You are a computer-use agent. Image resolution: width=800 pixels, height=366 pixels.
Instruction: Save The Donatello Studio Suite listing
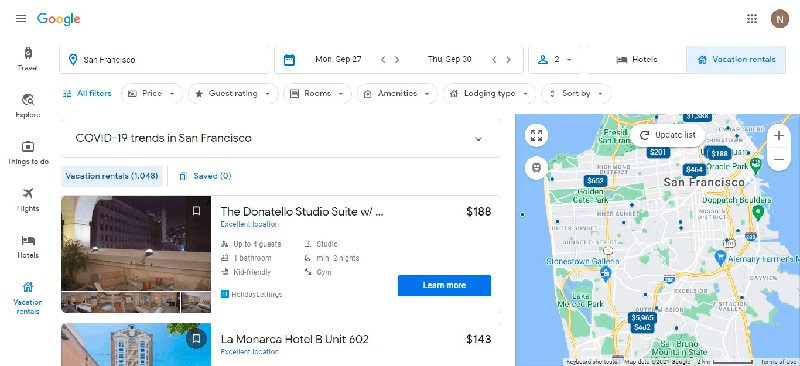pos(196,211)
